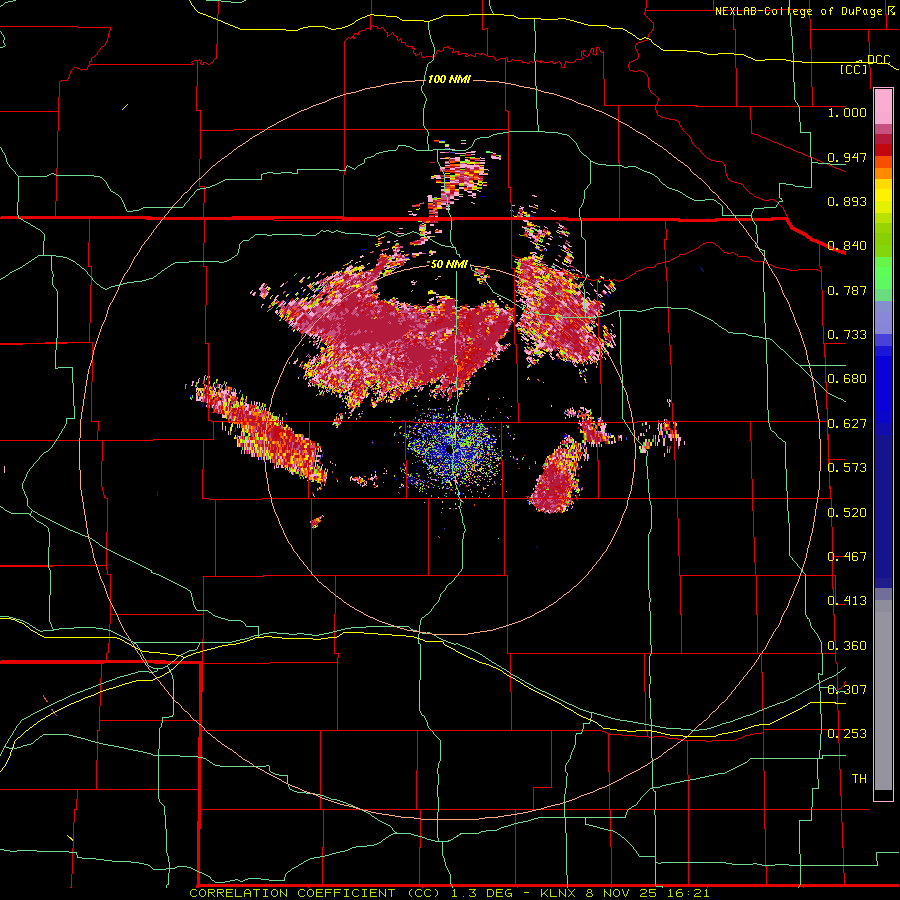Click the 0.680 scale value
Screen dimensions: 900x900
[847, 379]
